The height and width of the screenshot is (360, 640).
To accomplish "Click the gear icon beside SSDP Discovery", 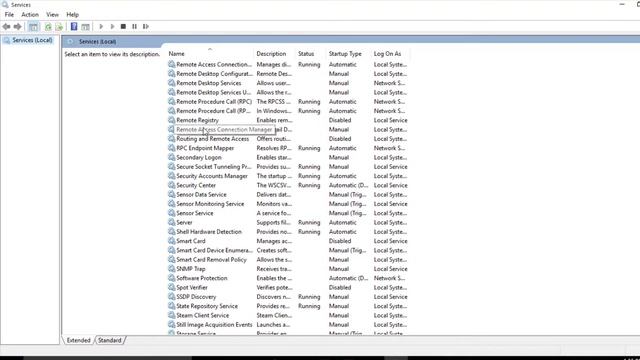I will click(x=172, y=296).
